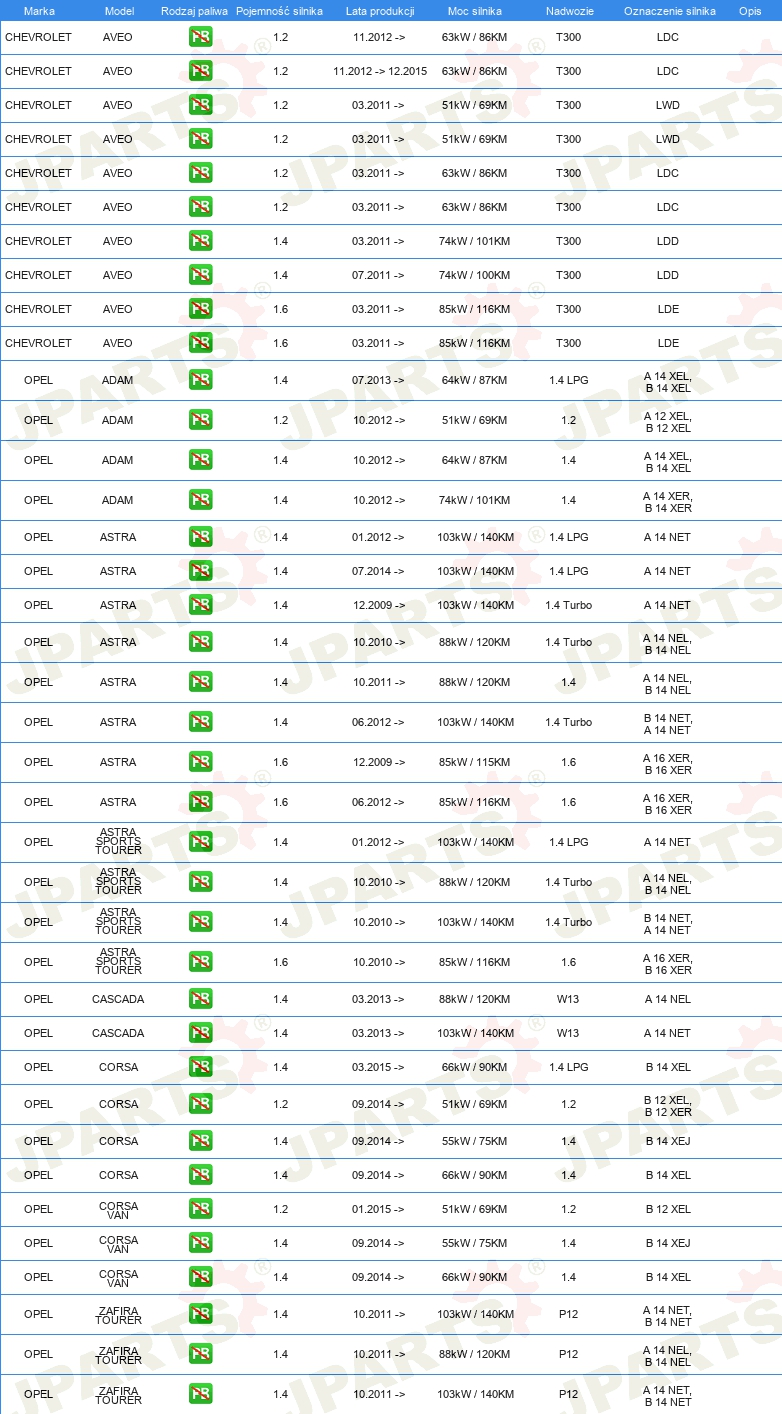The height and width of the screenshot is (1414, 782).
Task: Select OPEL brand cell in Adam 1.2 row
Action: tap(38, 420)
